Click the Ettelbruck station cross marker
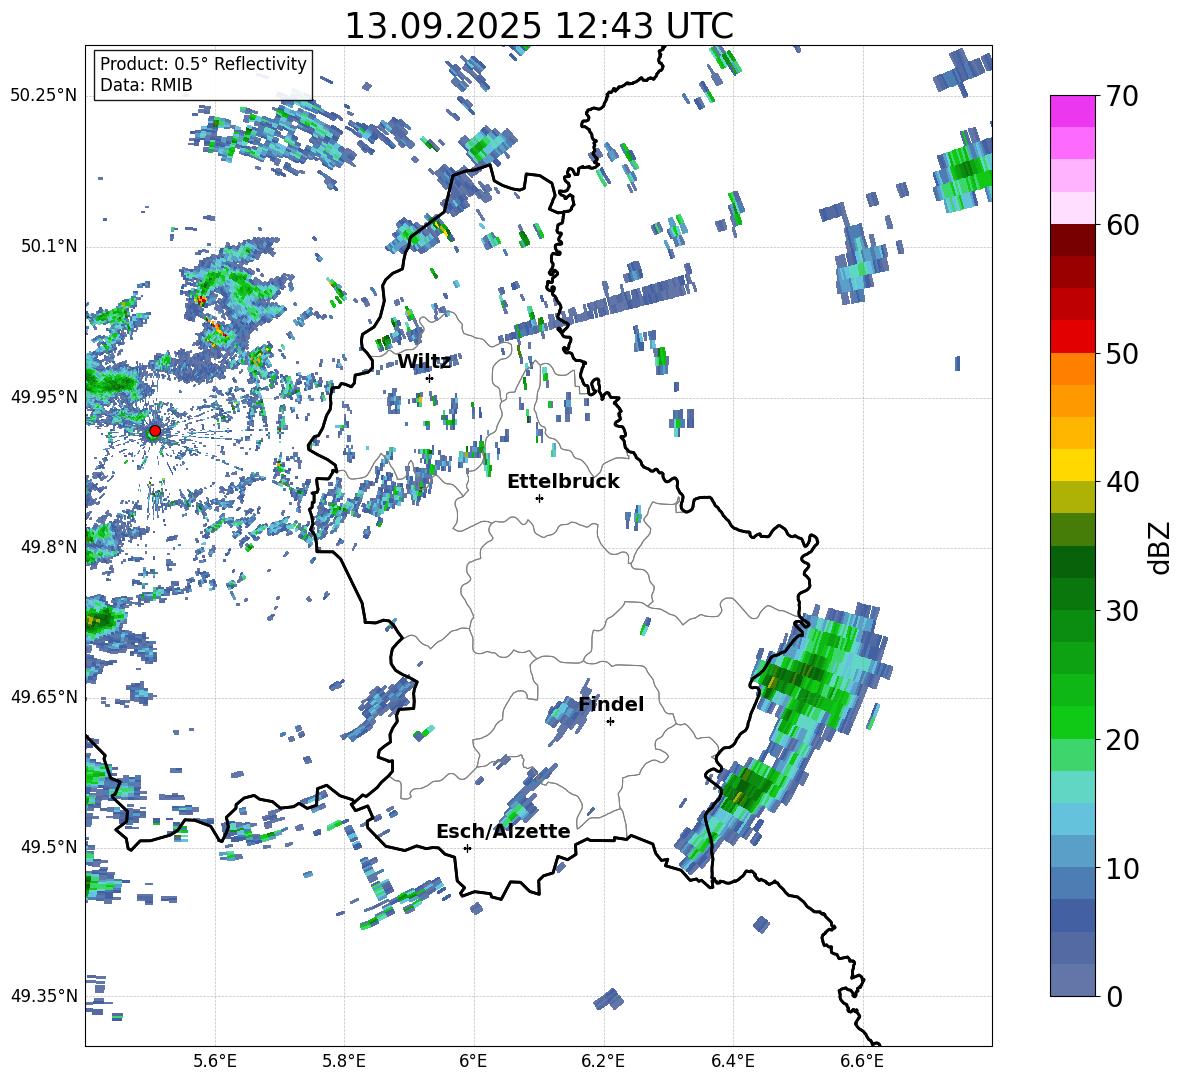1184x1081 pixels. 539,498
